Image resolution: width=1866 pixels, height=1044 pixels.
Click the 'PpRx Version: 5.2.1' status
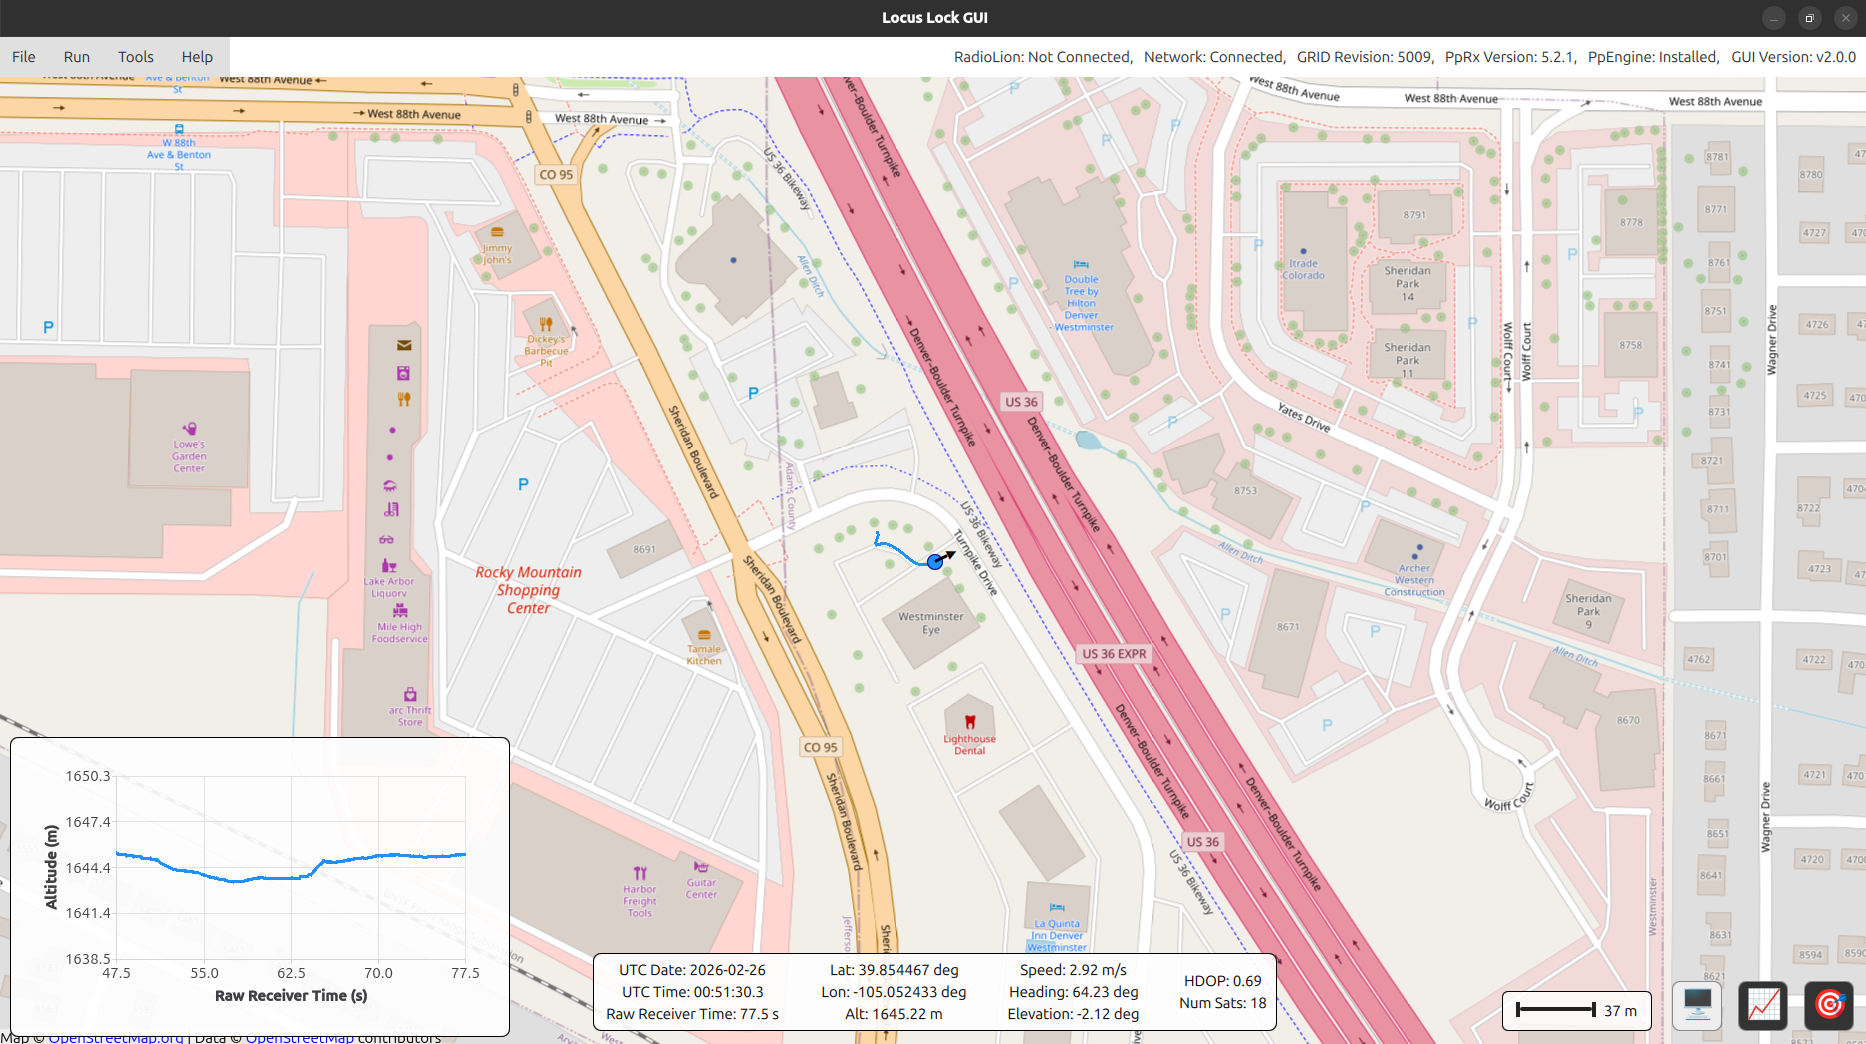1510,57
